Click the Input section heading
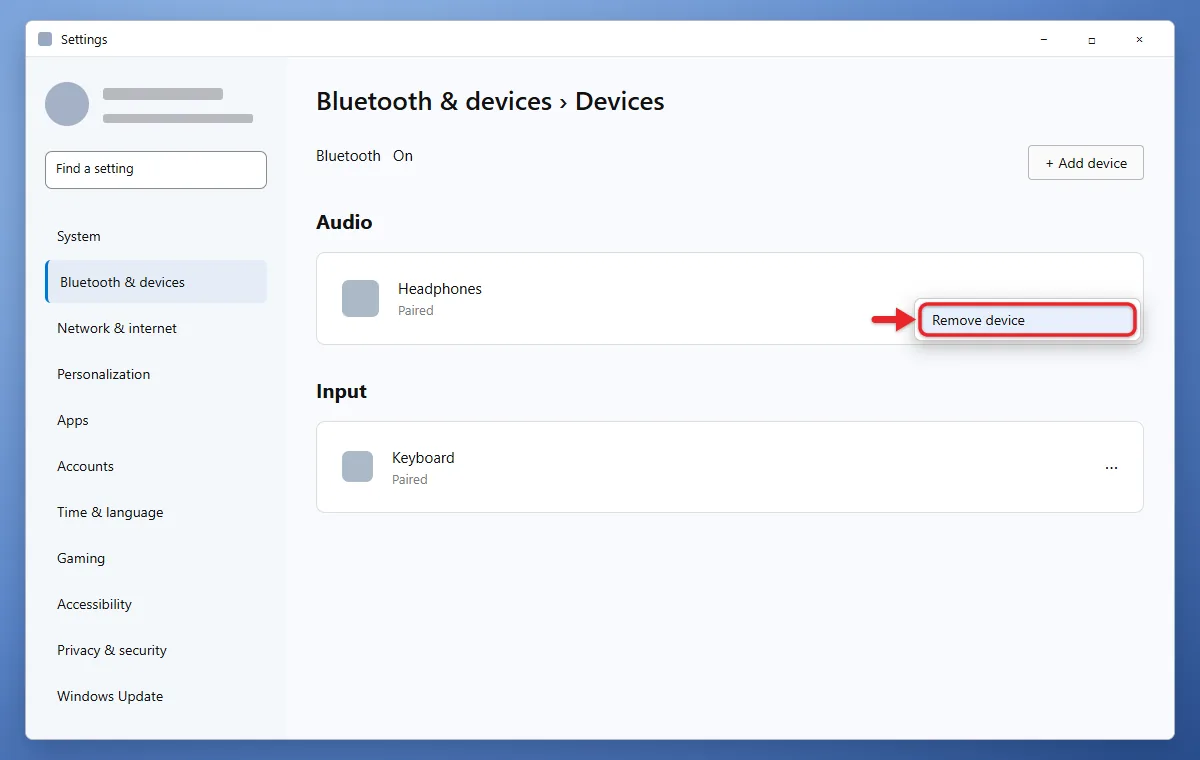Image resolution: width=1200 pixels, height=760 pixels. (x=342, y=391)
